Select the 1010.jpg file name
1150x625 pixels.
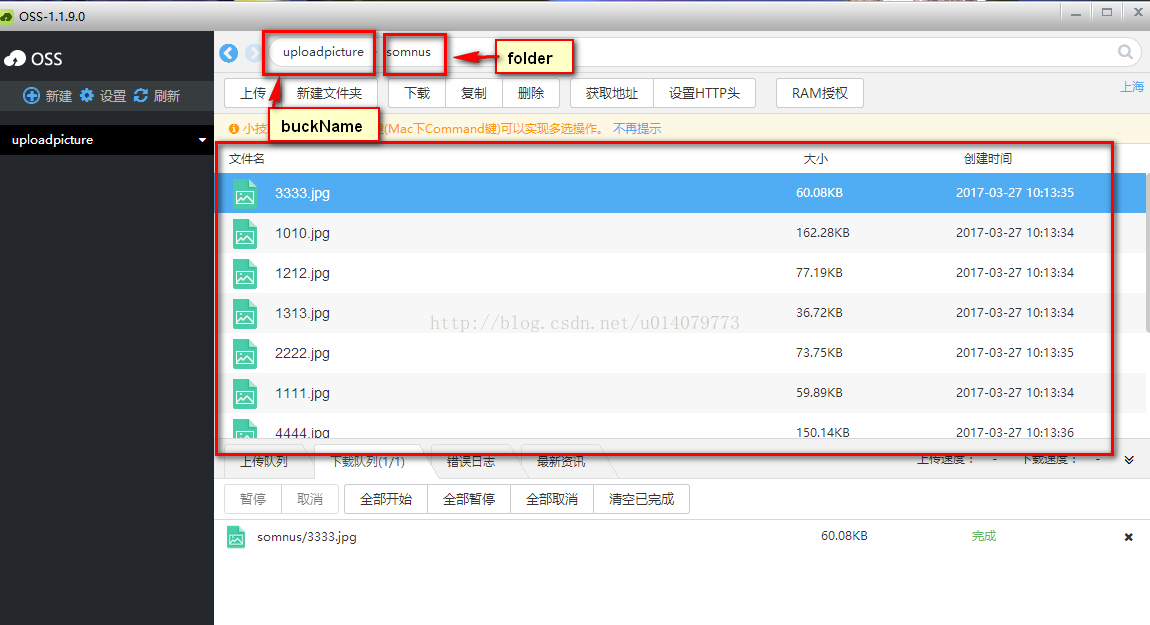(302, 233)
